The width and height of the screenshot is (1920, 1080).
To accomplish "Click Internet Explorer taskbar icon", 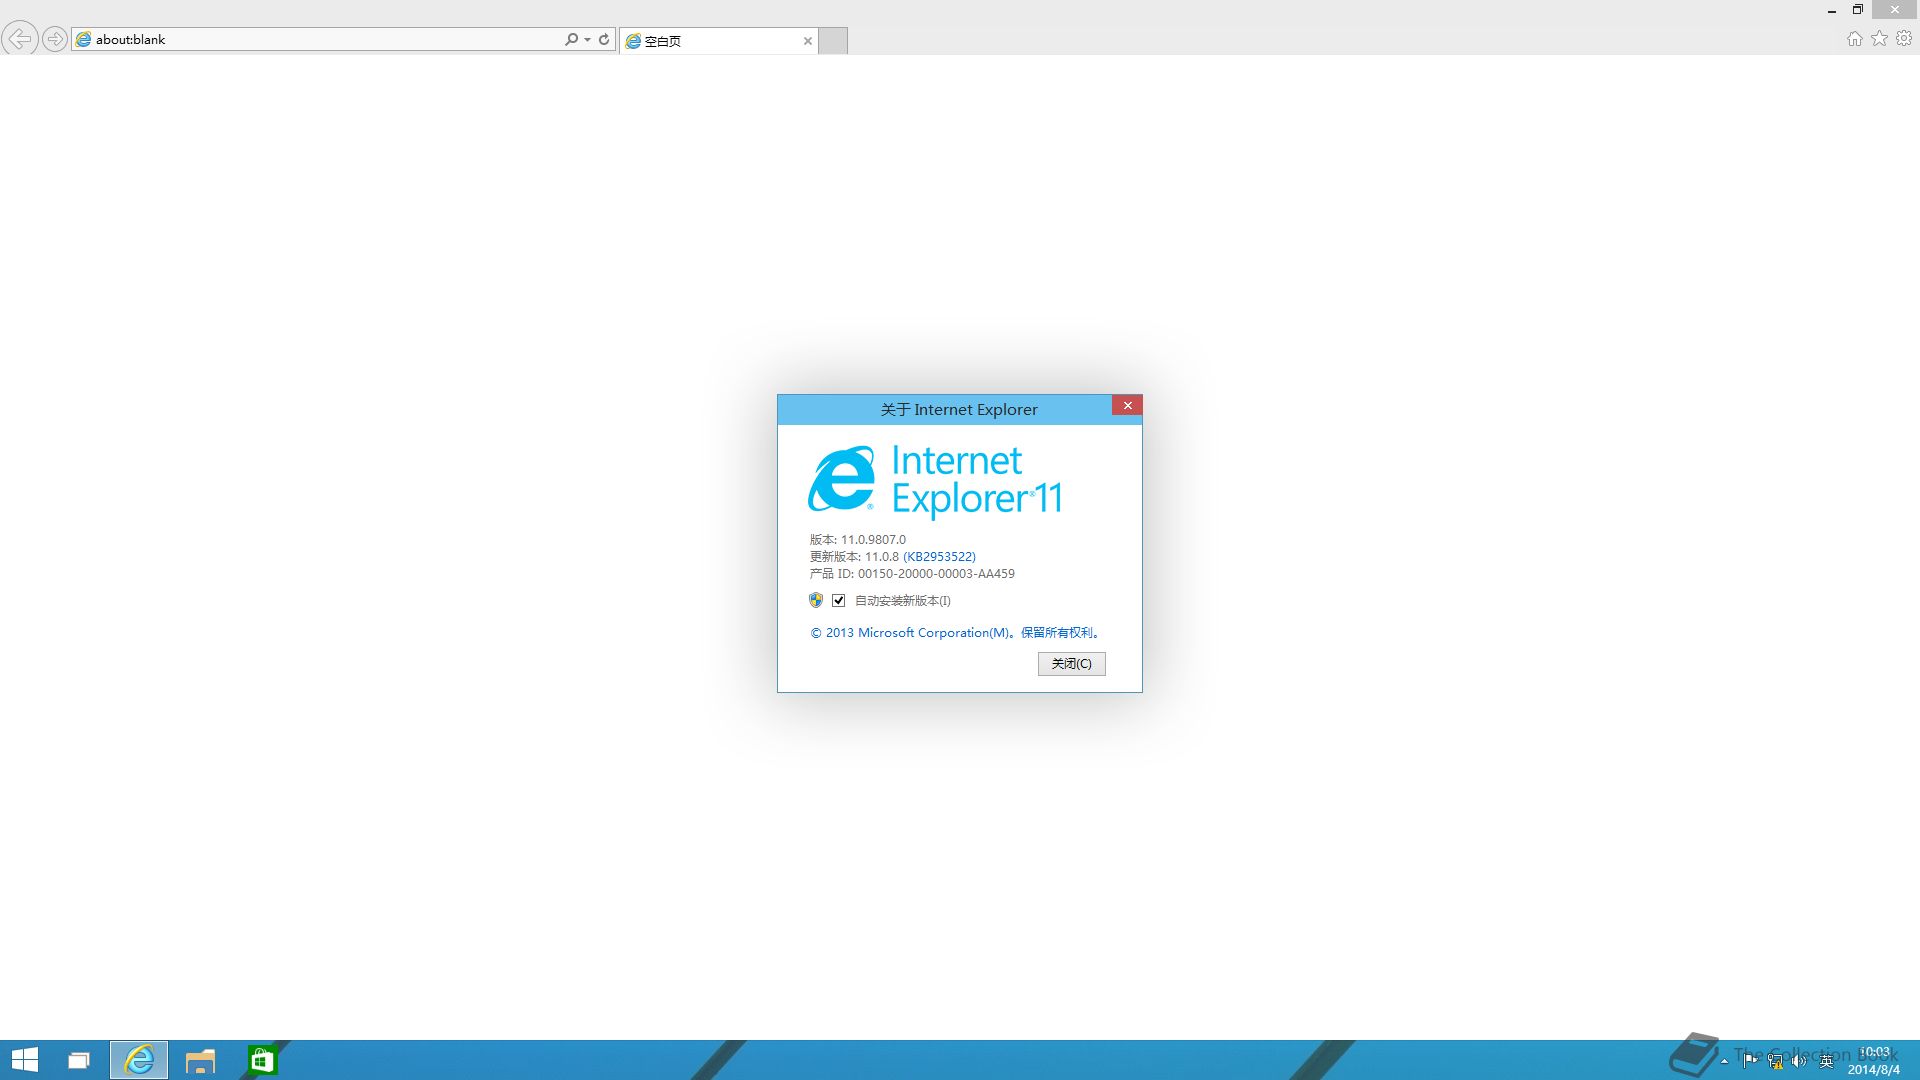I will [x=139, y=1060].
